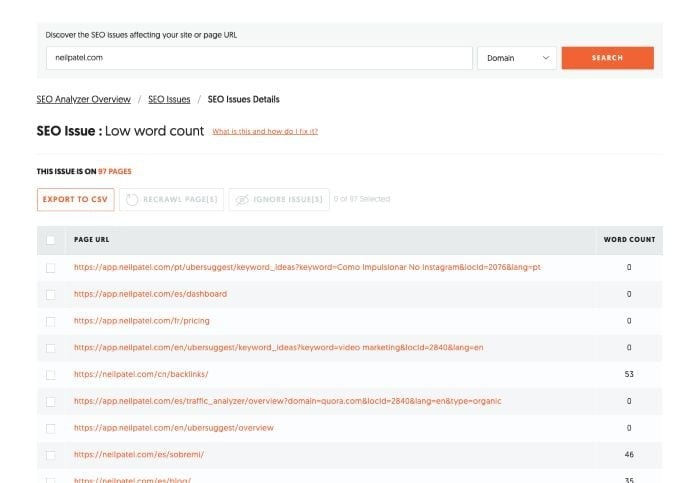Click the Word Count column header
This screenshot has width=700, height=483.
629,240
